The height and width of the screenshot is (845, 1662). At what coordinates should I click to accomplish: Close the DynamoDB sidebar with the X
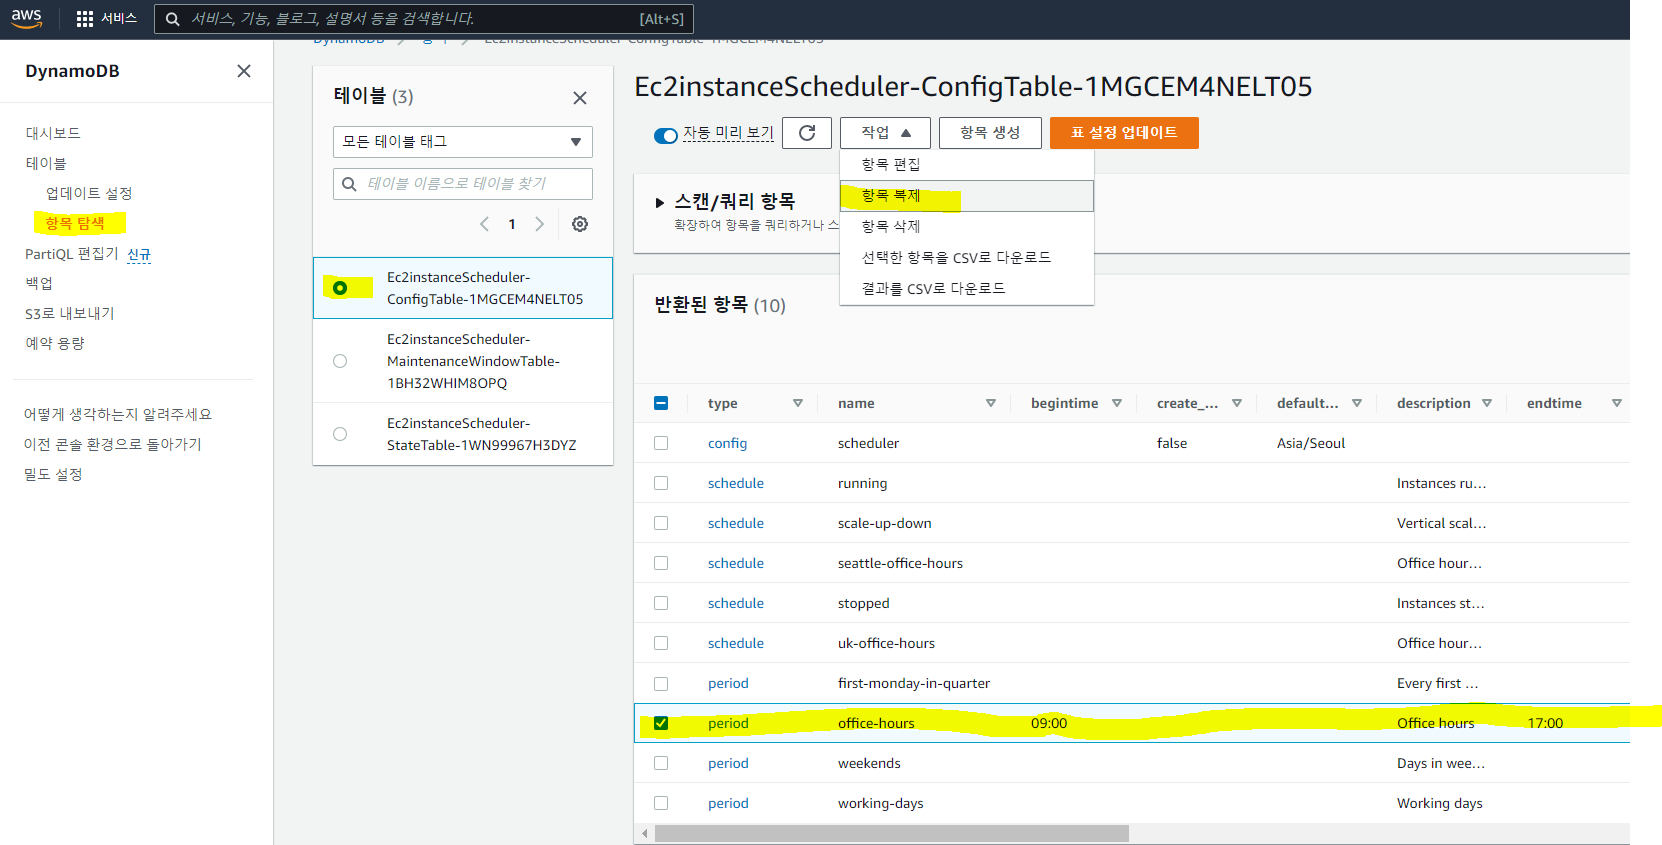click(243, 71)
